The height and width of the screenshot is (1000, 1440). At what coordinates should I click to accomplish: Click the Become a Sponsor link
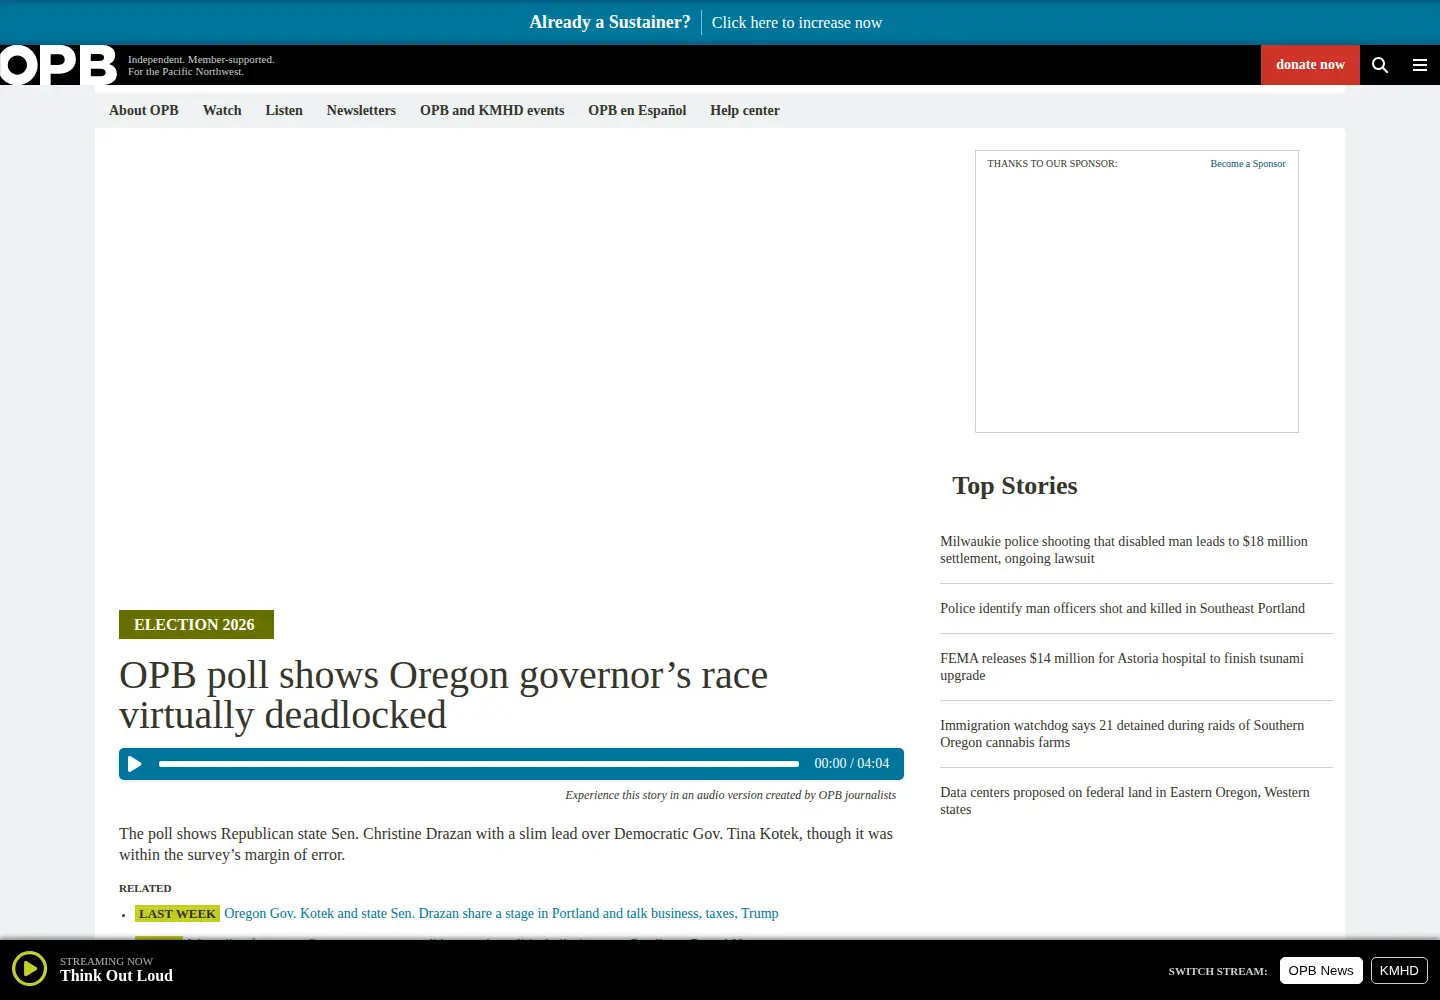pyautogui.click(x=1248, y=164)
